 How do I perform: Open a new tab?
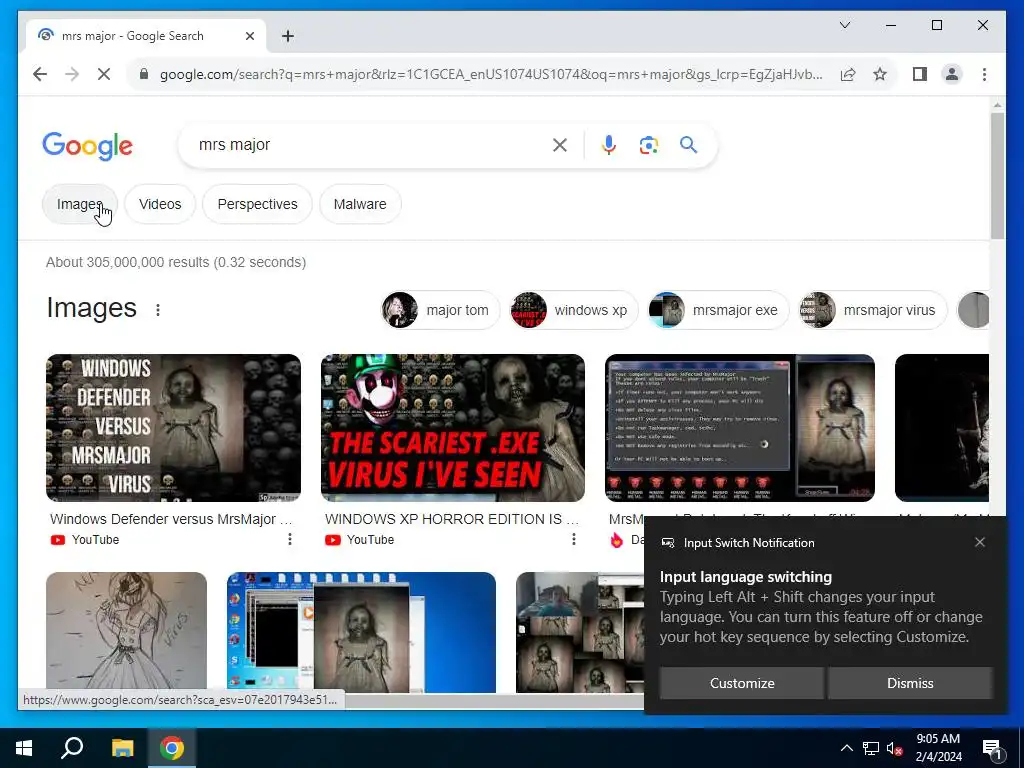288,36
